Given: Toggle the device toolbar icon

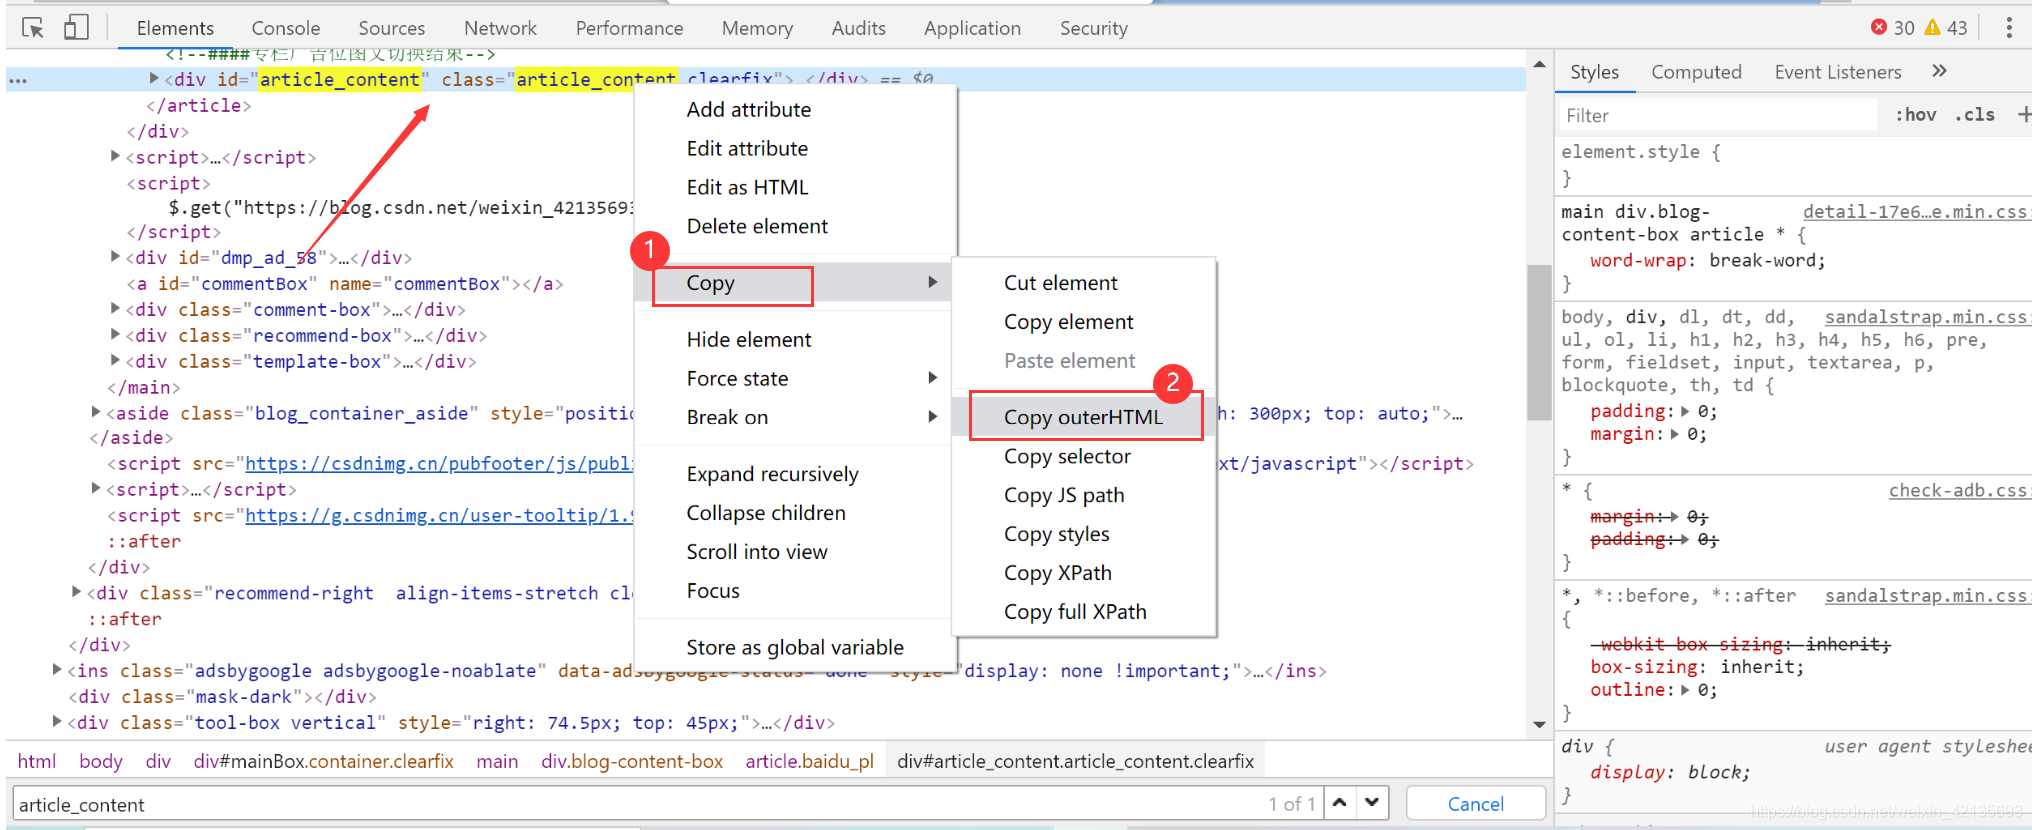Looking at the screenshot, I should click(x=76, y=27).
